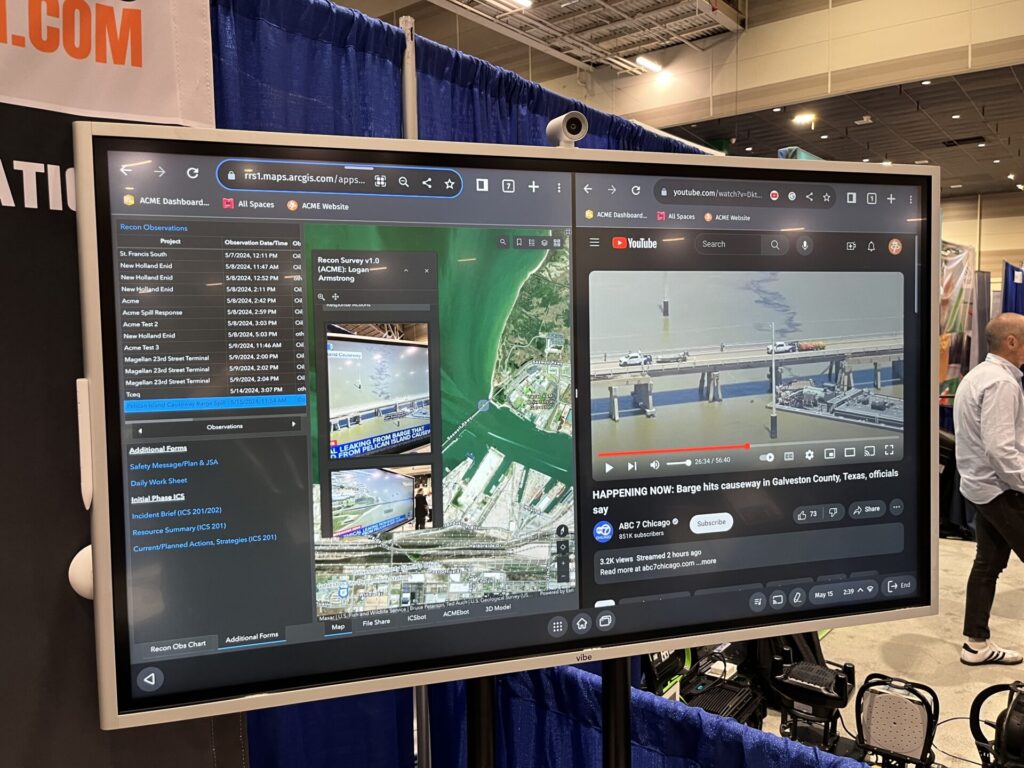Collapse the Recon Survey popup
Image resolution: width=1024 pixels, height=768 pixels.
[406, 270]
